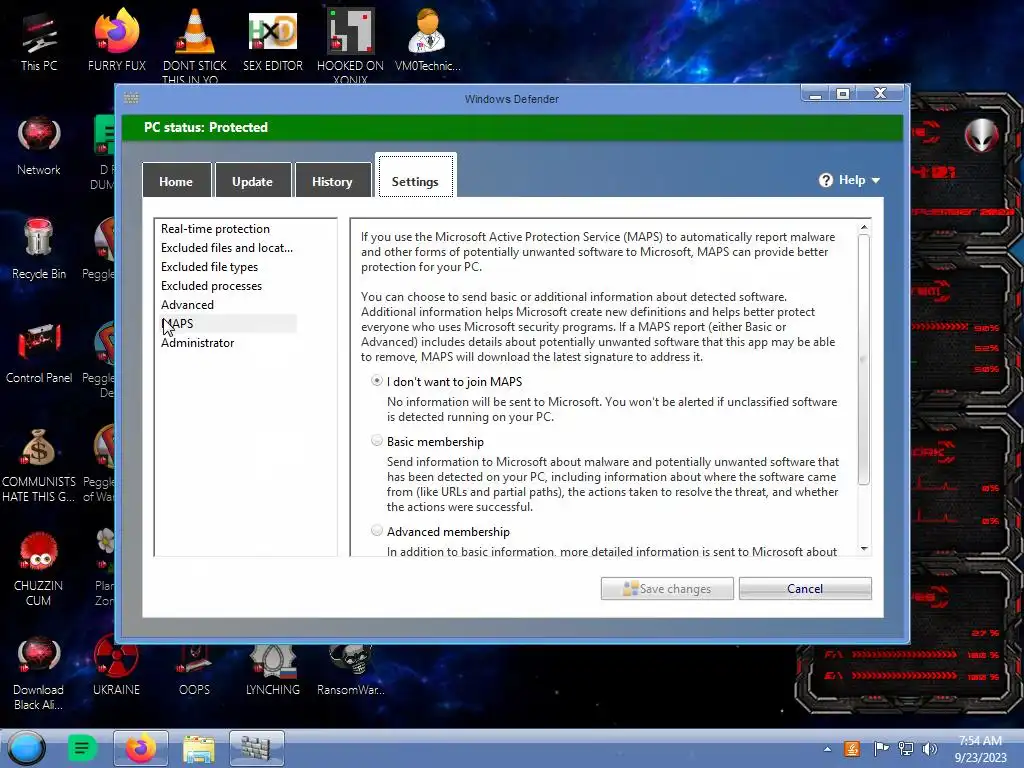Image resolution: width=1024 pixels, height=768 pixels.
Task: Open the HOOKED ON XONIX shortcut
Action: 350,44
